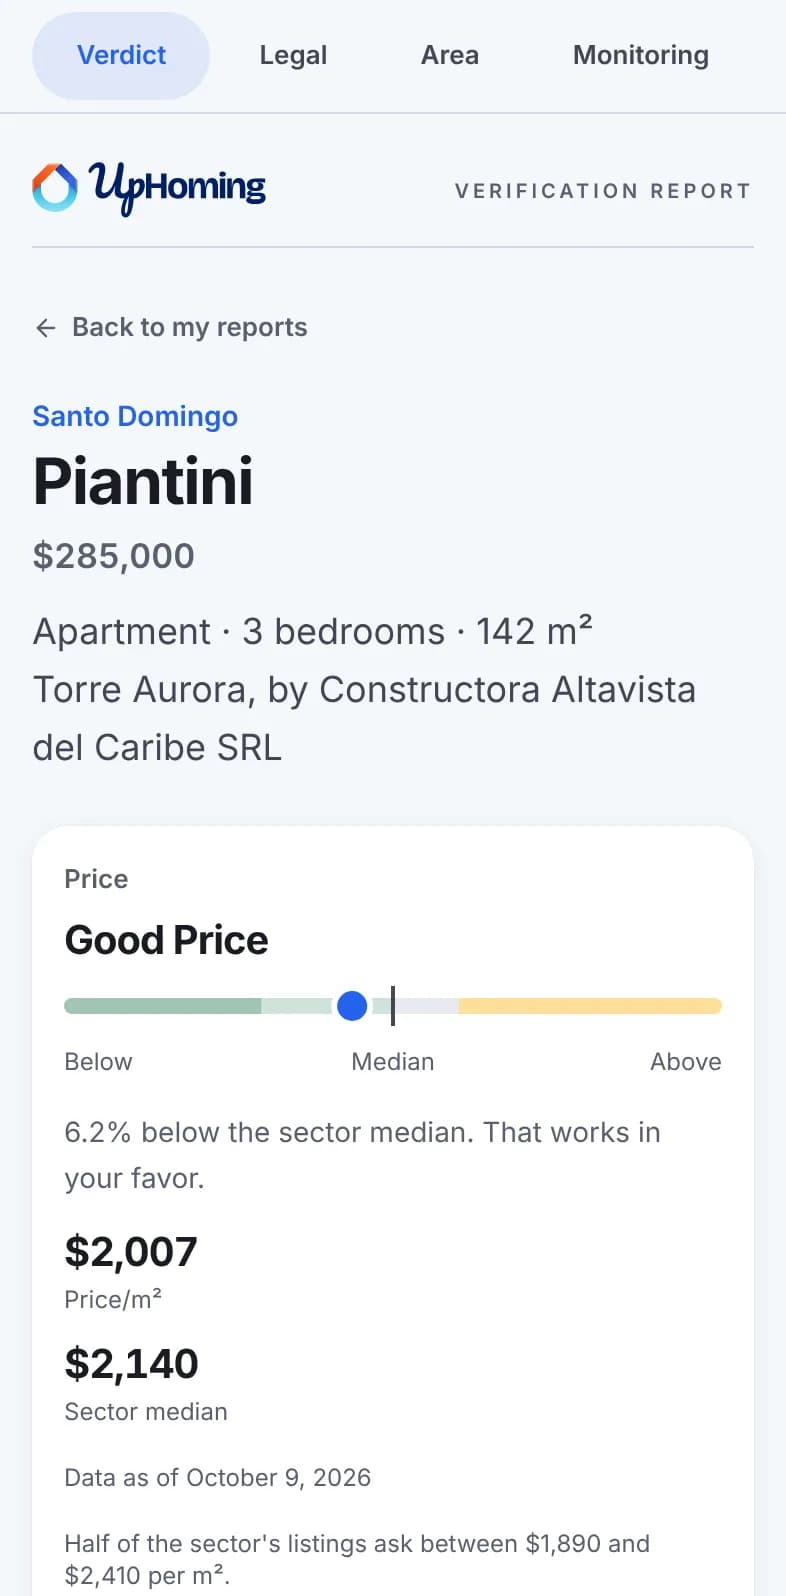
Task: Click the $2,140 sector median value
Action: tap(132, 1364)
